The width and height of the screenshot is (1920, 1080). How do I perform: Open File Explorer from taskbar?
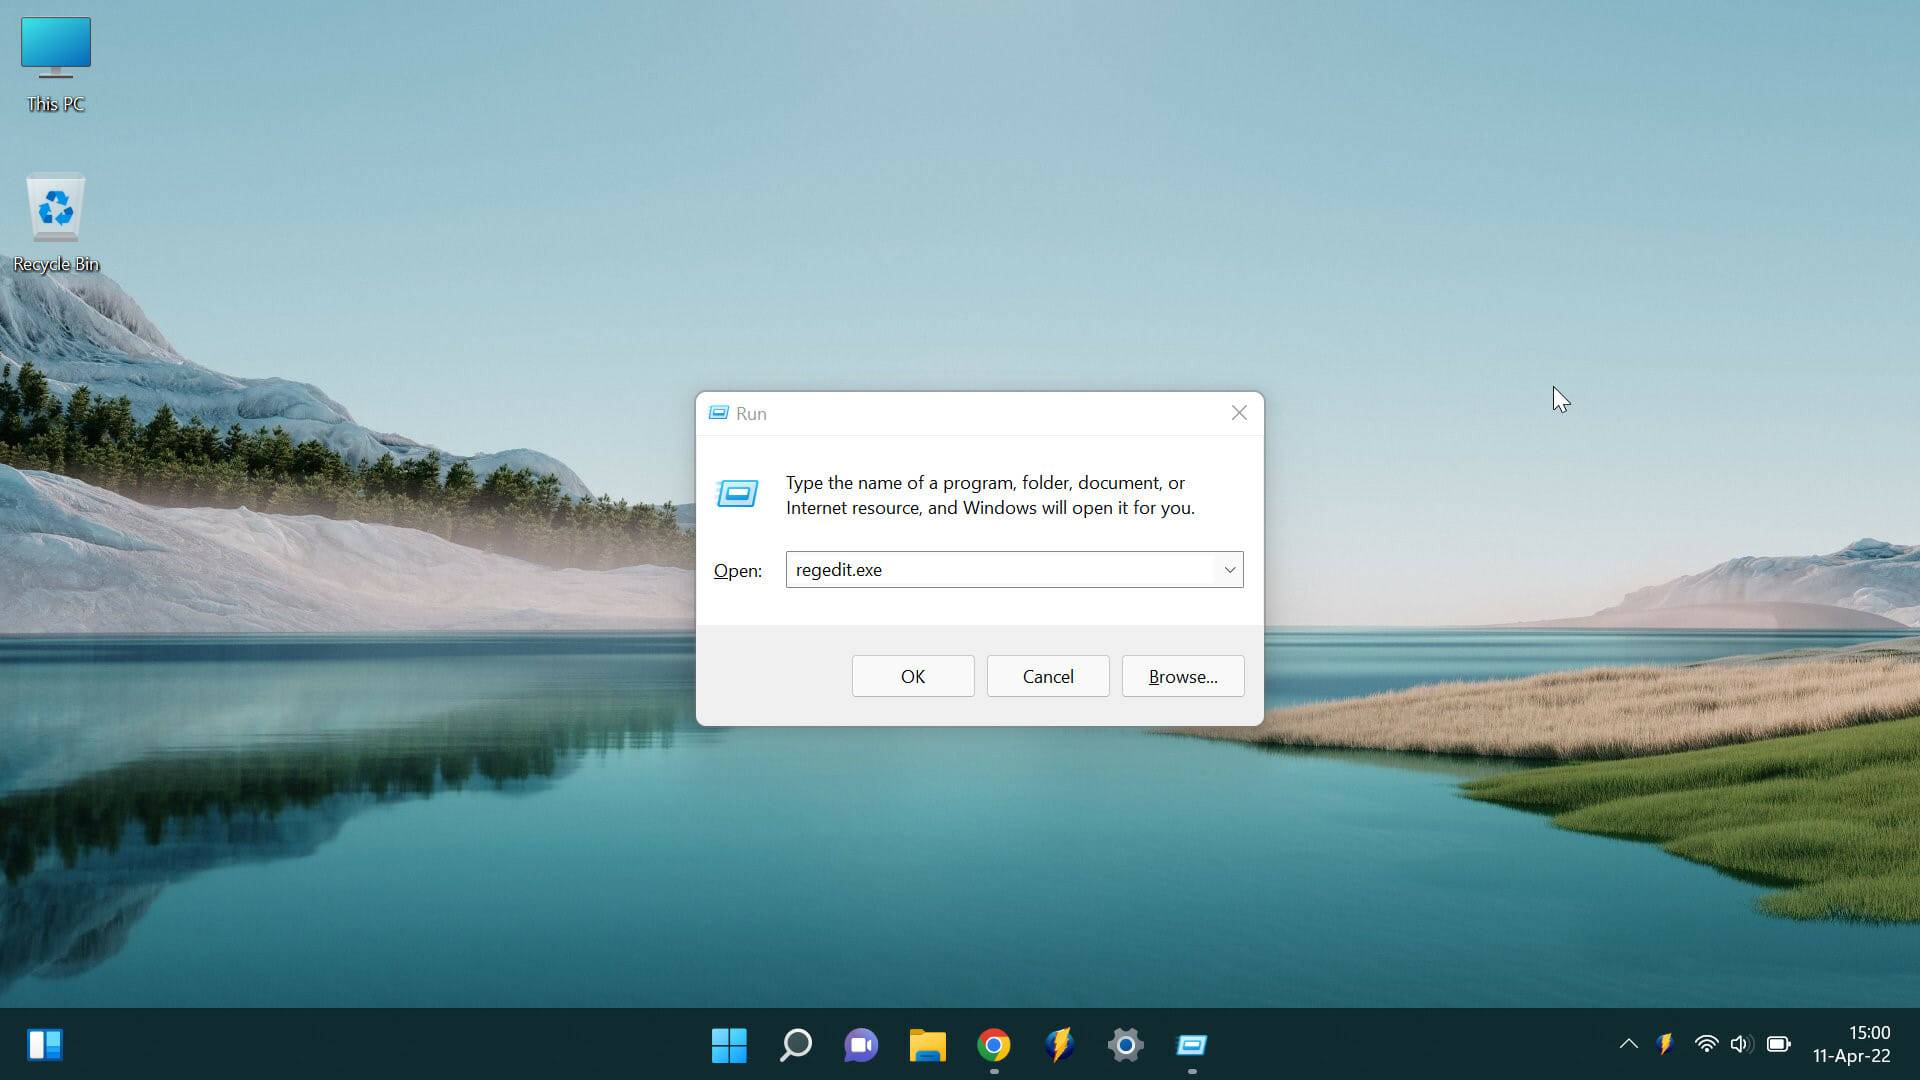point(927,1045)
